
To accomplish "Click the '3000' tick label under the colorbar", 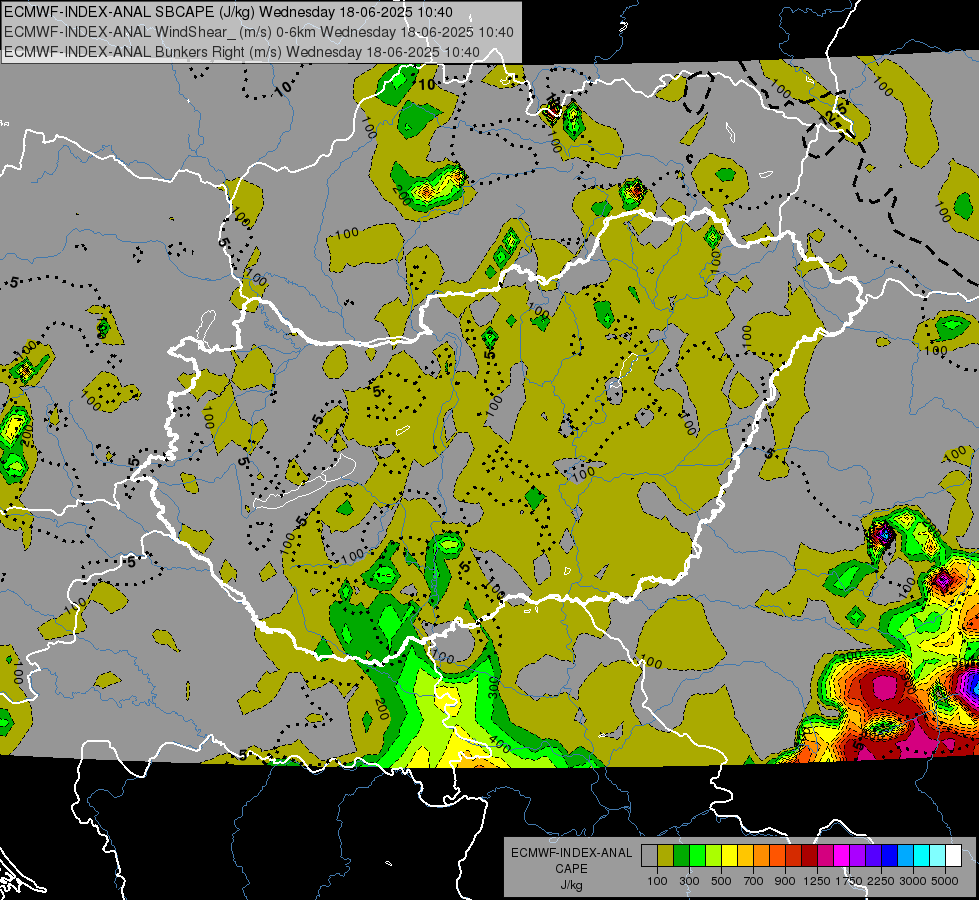I will pyautogui.click(x=913, y=881).
